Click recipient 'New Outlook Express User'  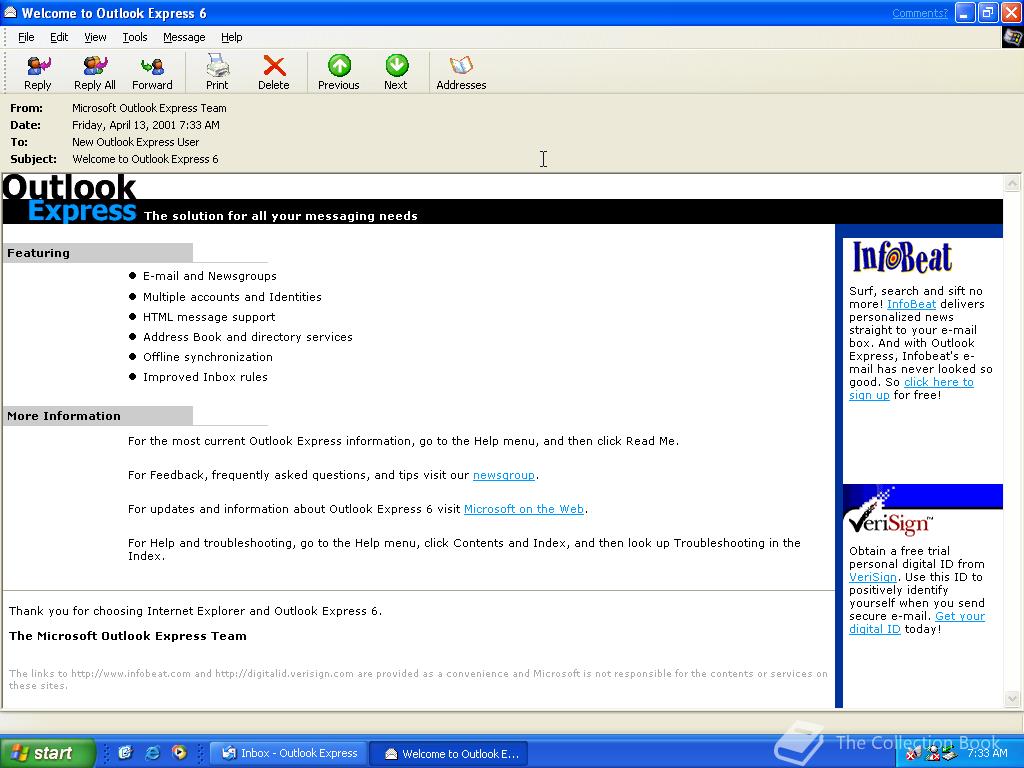(136, 142)
